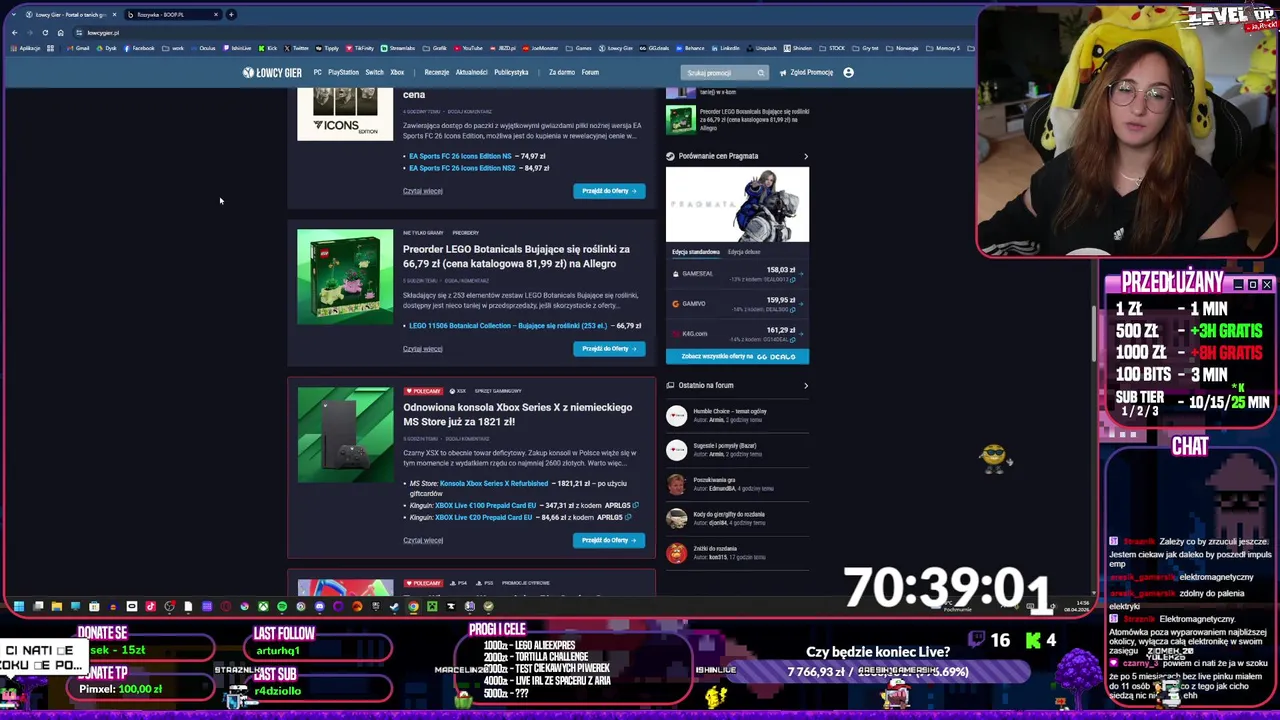Click the search magnifier icon
1280x720 pixels.
(761, 72)
